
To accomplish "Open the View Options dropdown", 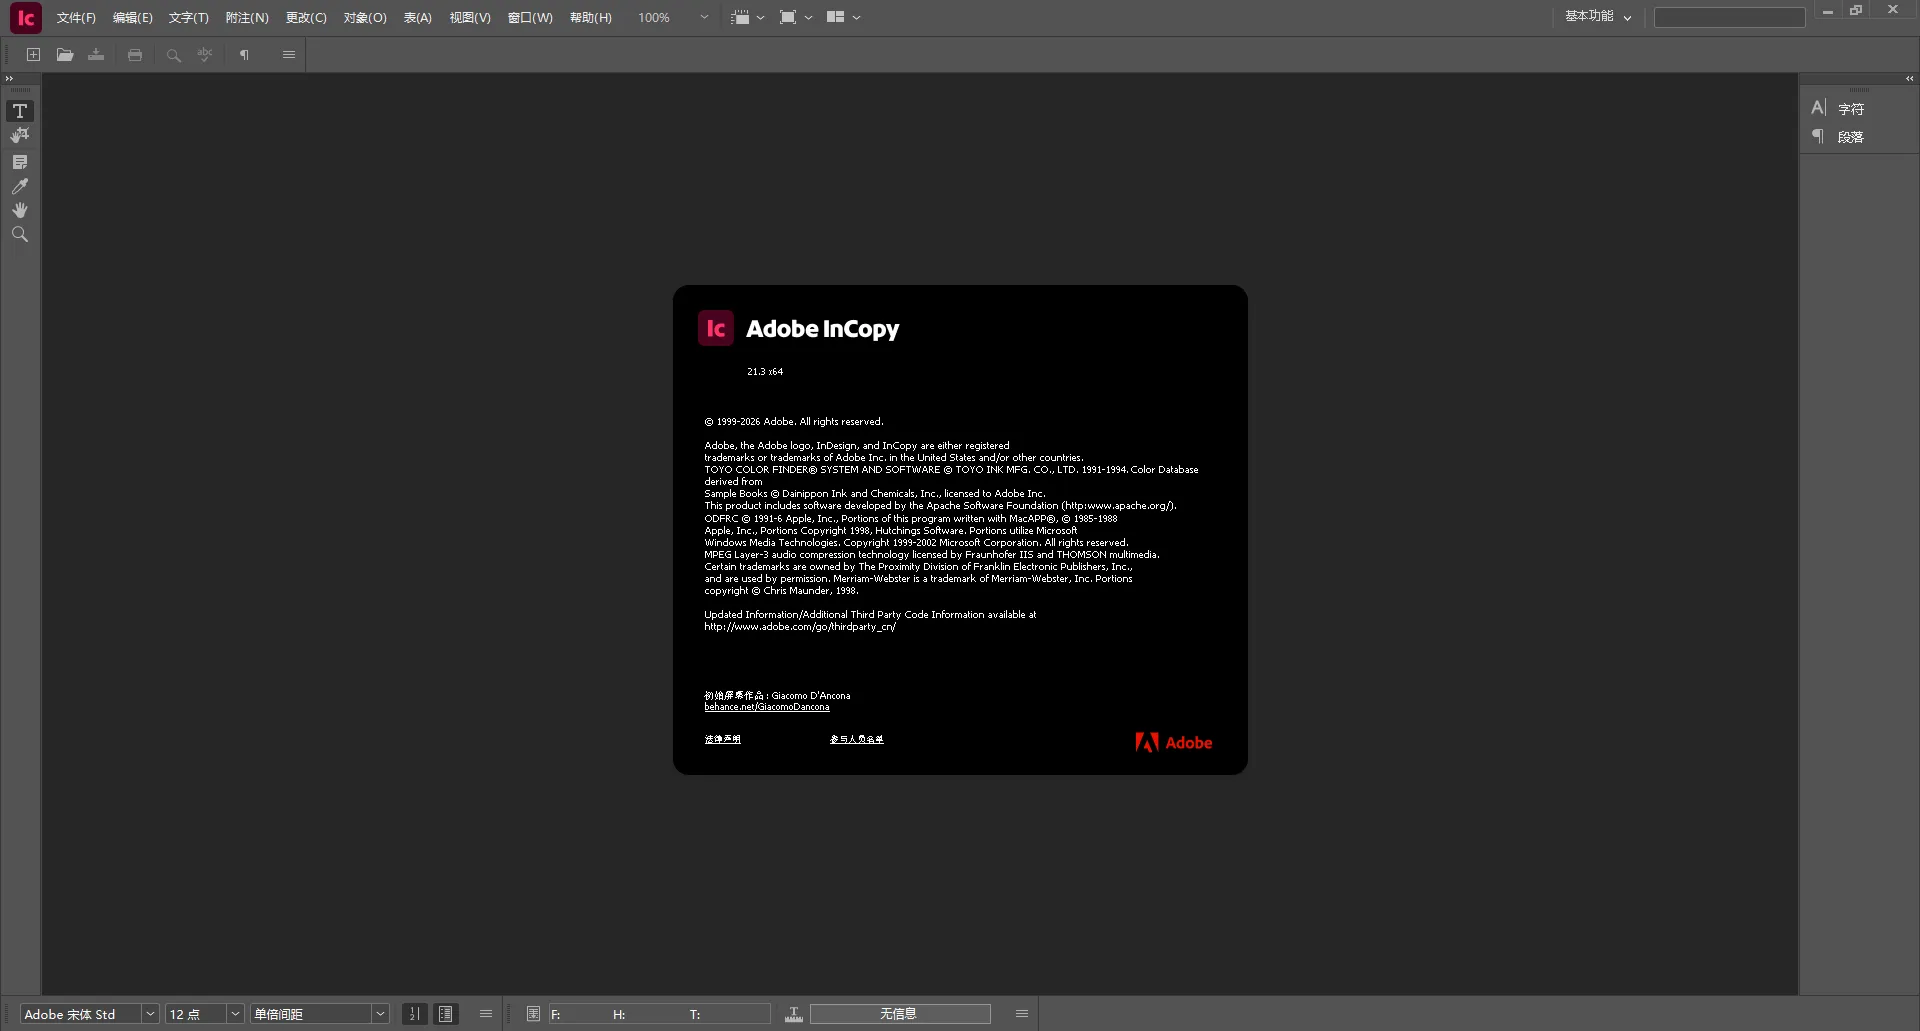I will coord(747,17).
